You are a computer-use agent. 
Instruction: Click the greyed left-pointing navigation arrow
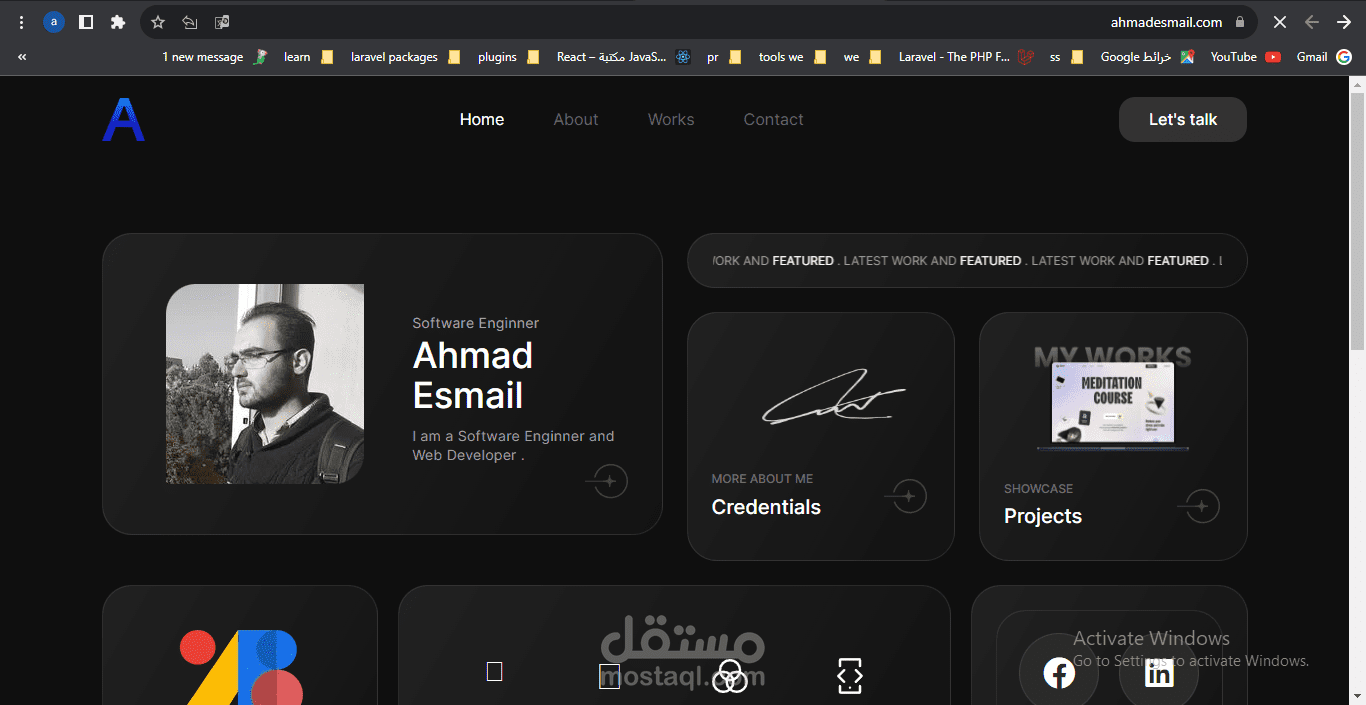point(1312,22)
